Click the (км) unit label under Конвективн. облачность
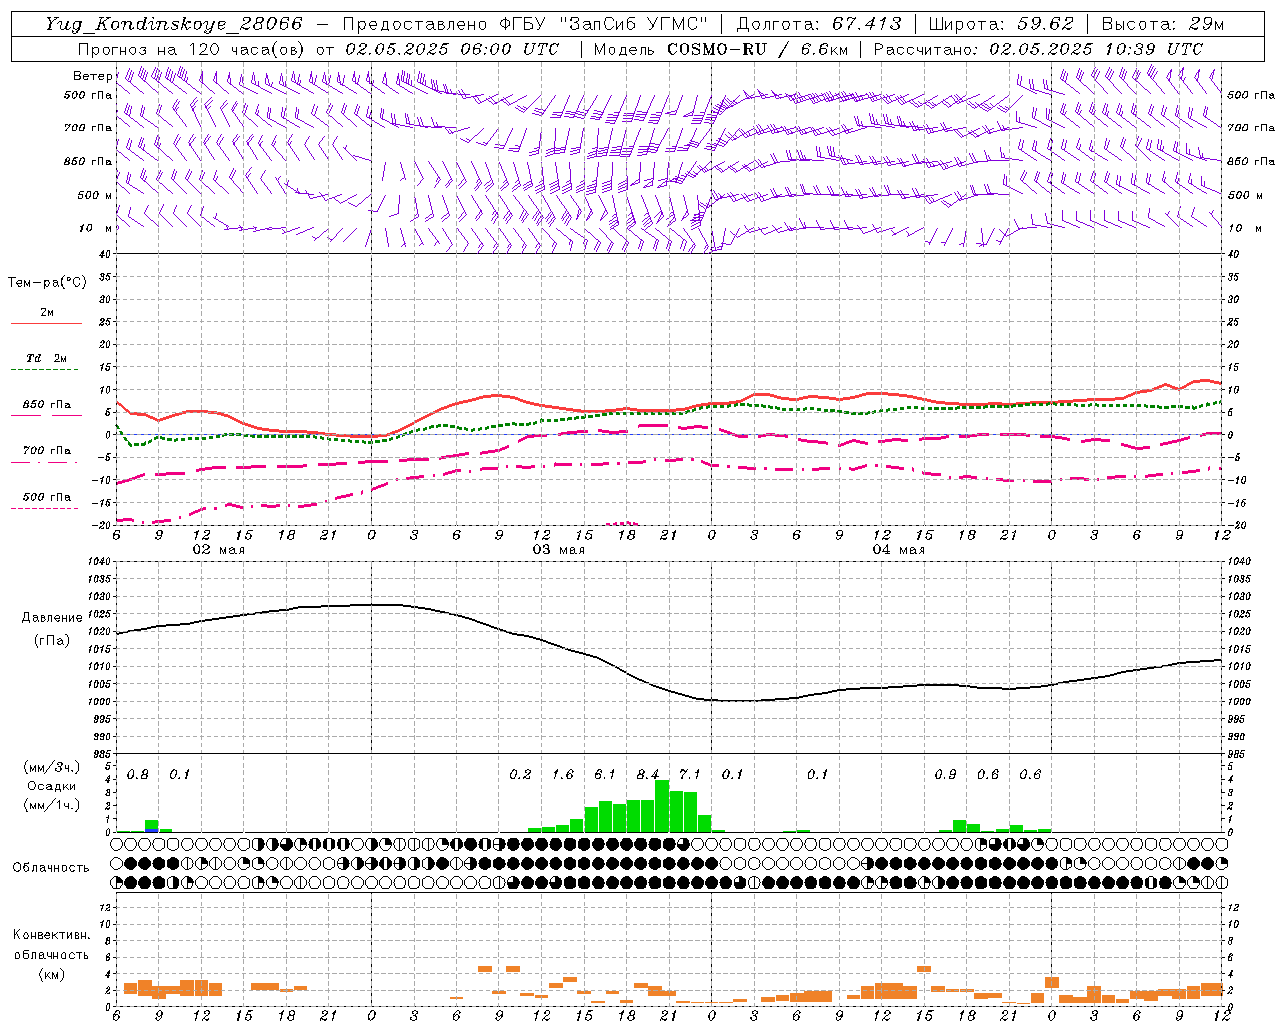The height and width of the screenshot is (1024, 1280). (x=52, y=974)
